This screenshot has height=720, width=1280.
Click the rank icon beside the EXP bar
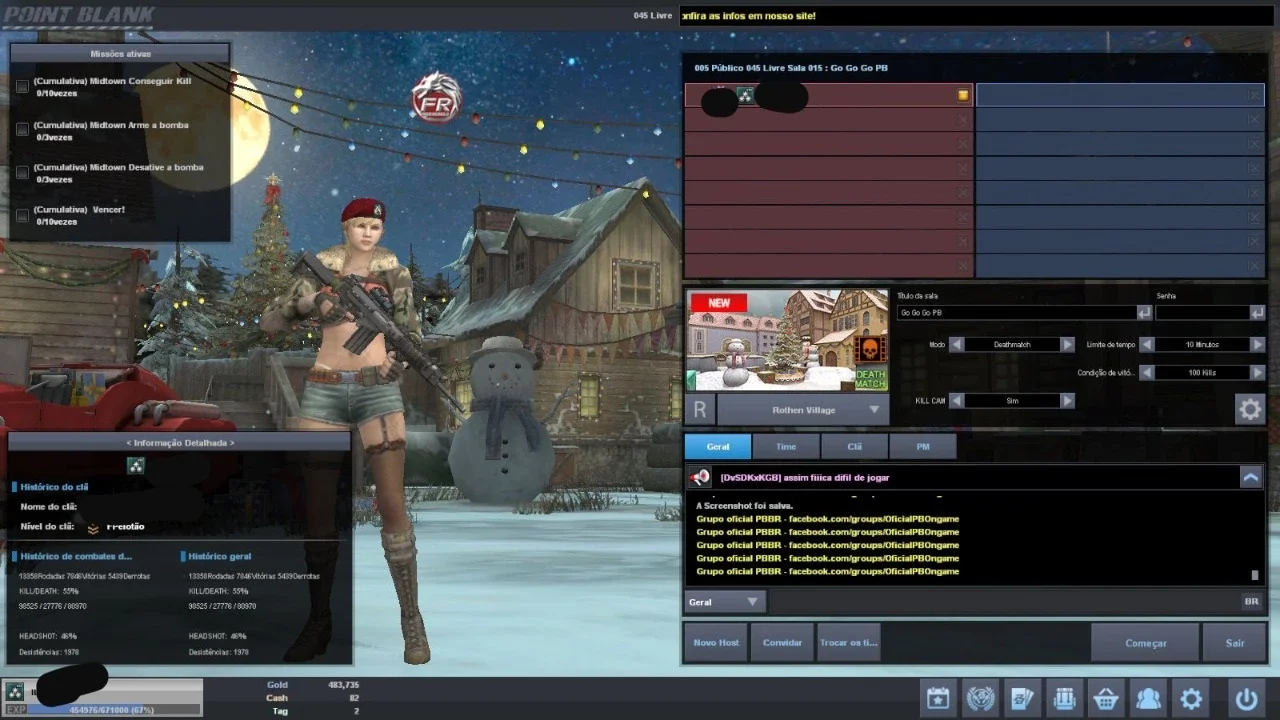(15, 691)
